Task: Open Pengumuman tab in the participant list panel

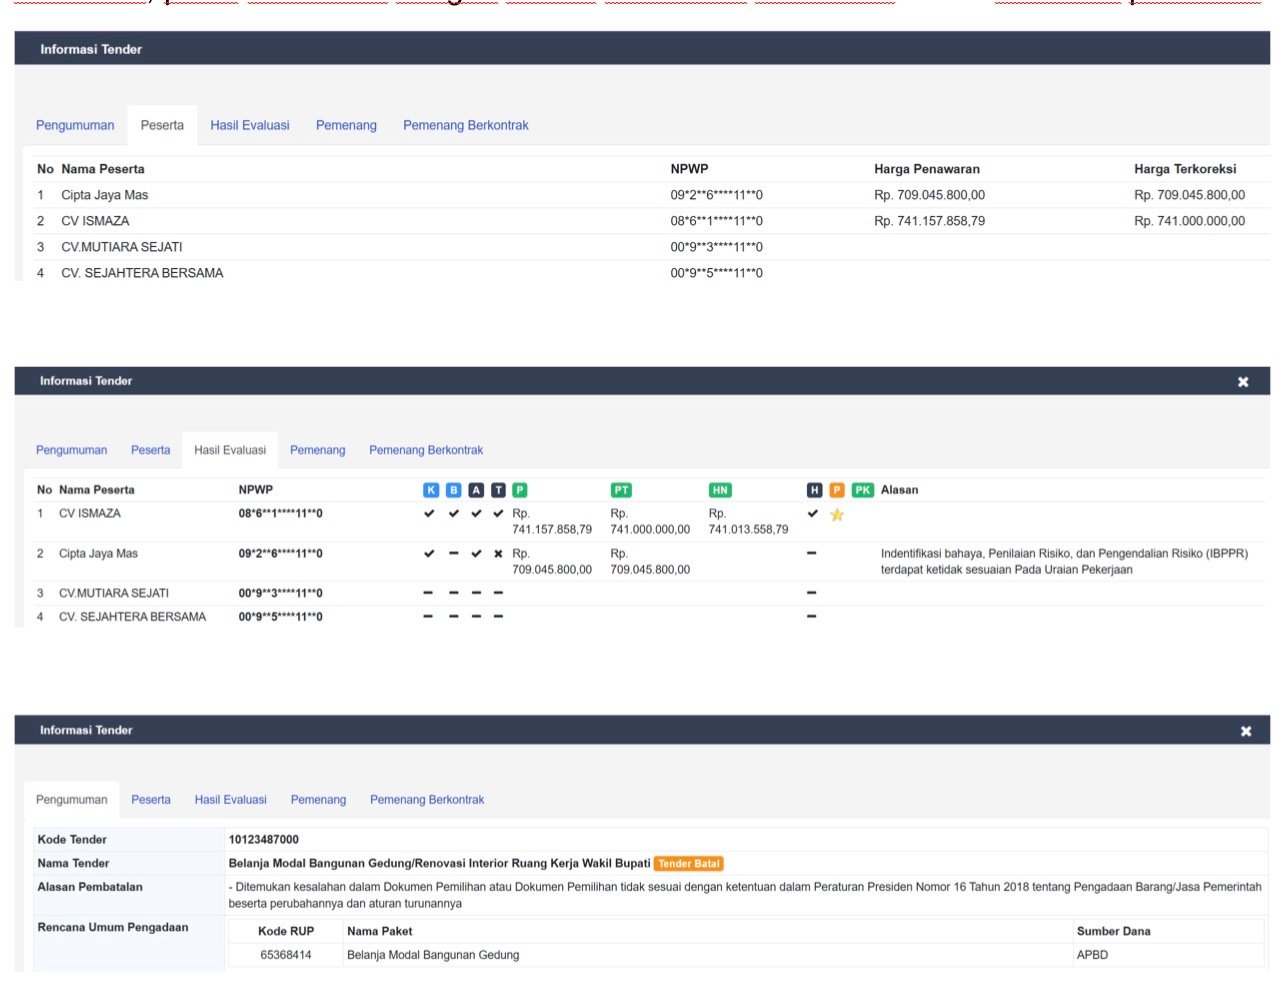Action: (x=75, y=125)
